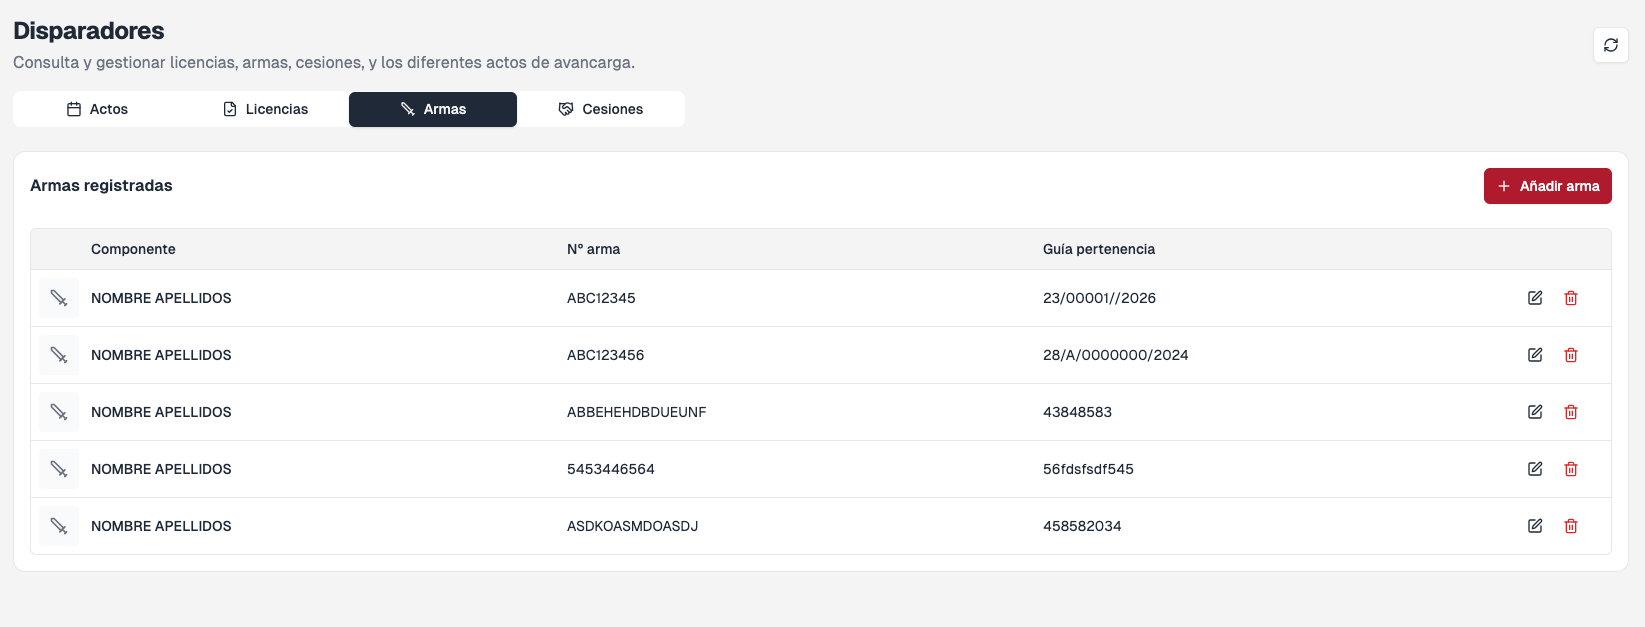Viewport: 1645px width, 627px height.
Task: Delete the weapon numbered ABC12345
Action: click(x=1571, y=298)
